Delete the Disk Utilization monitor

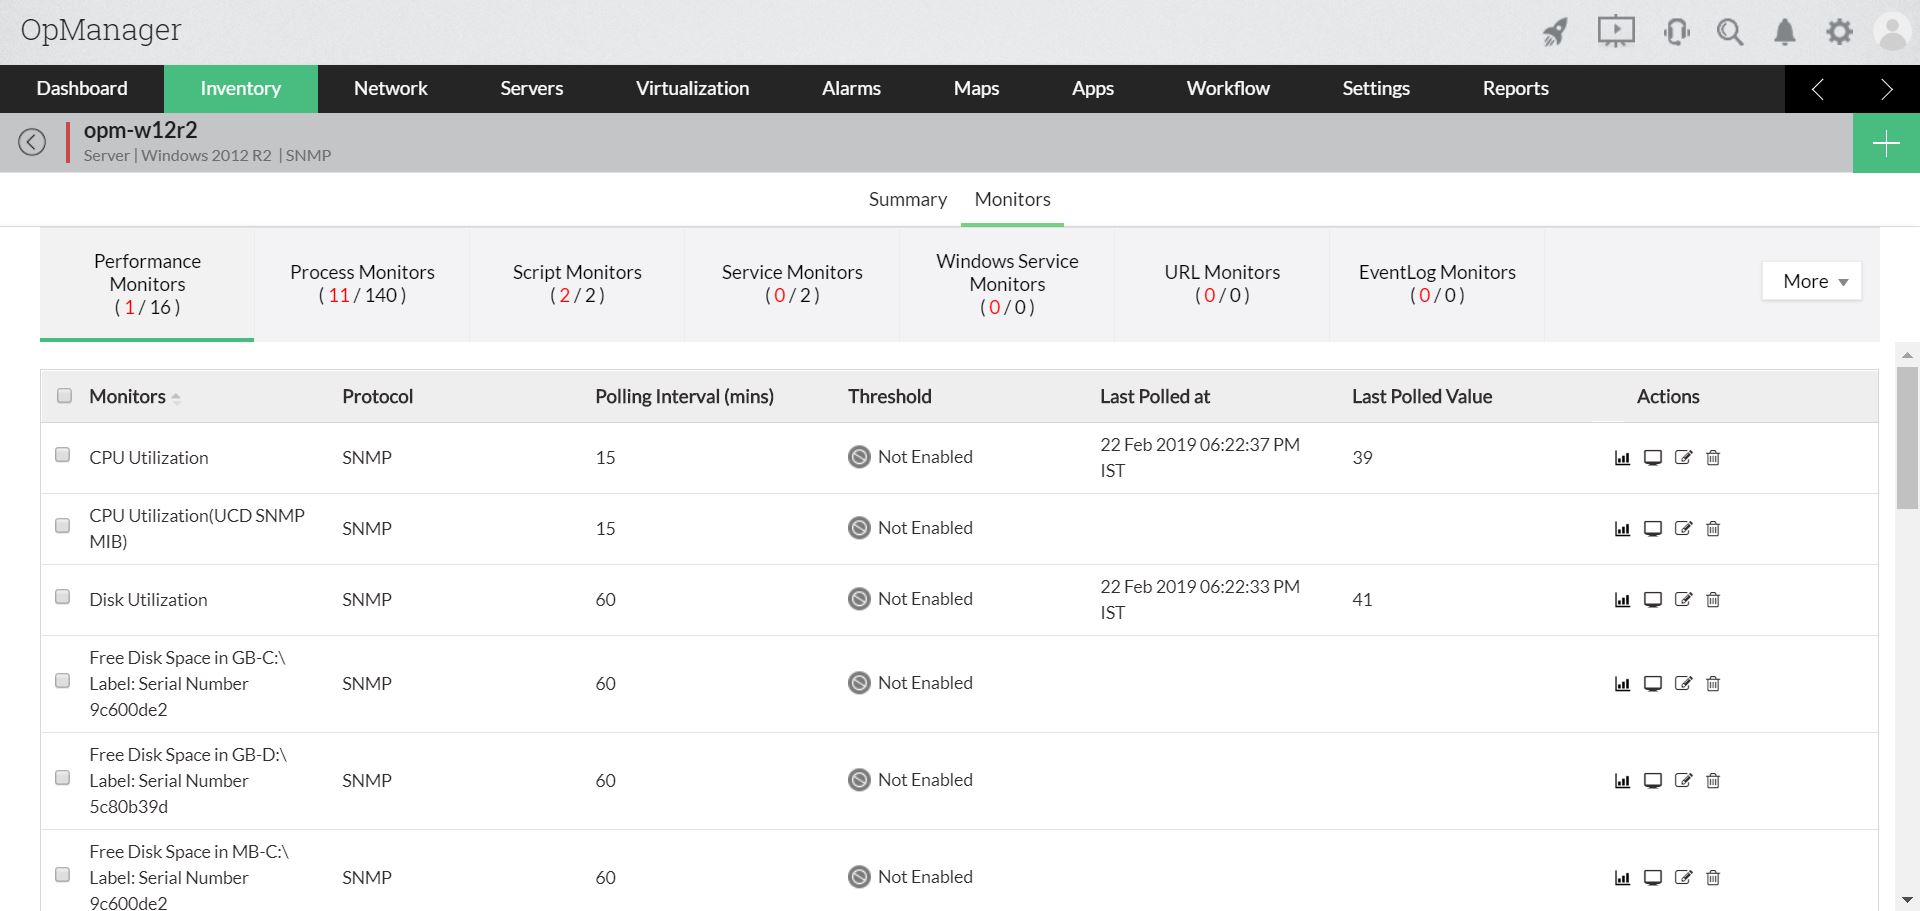pos(1713,600)
